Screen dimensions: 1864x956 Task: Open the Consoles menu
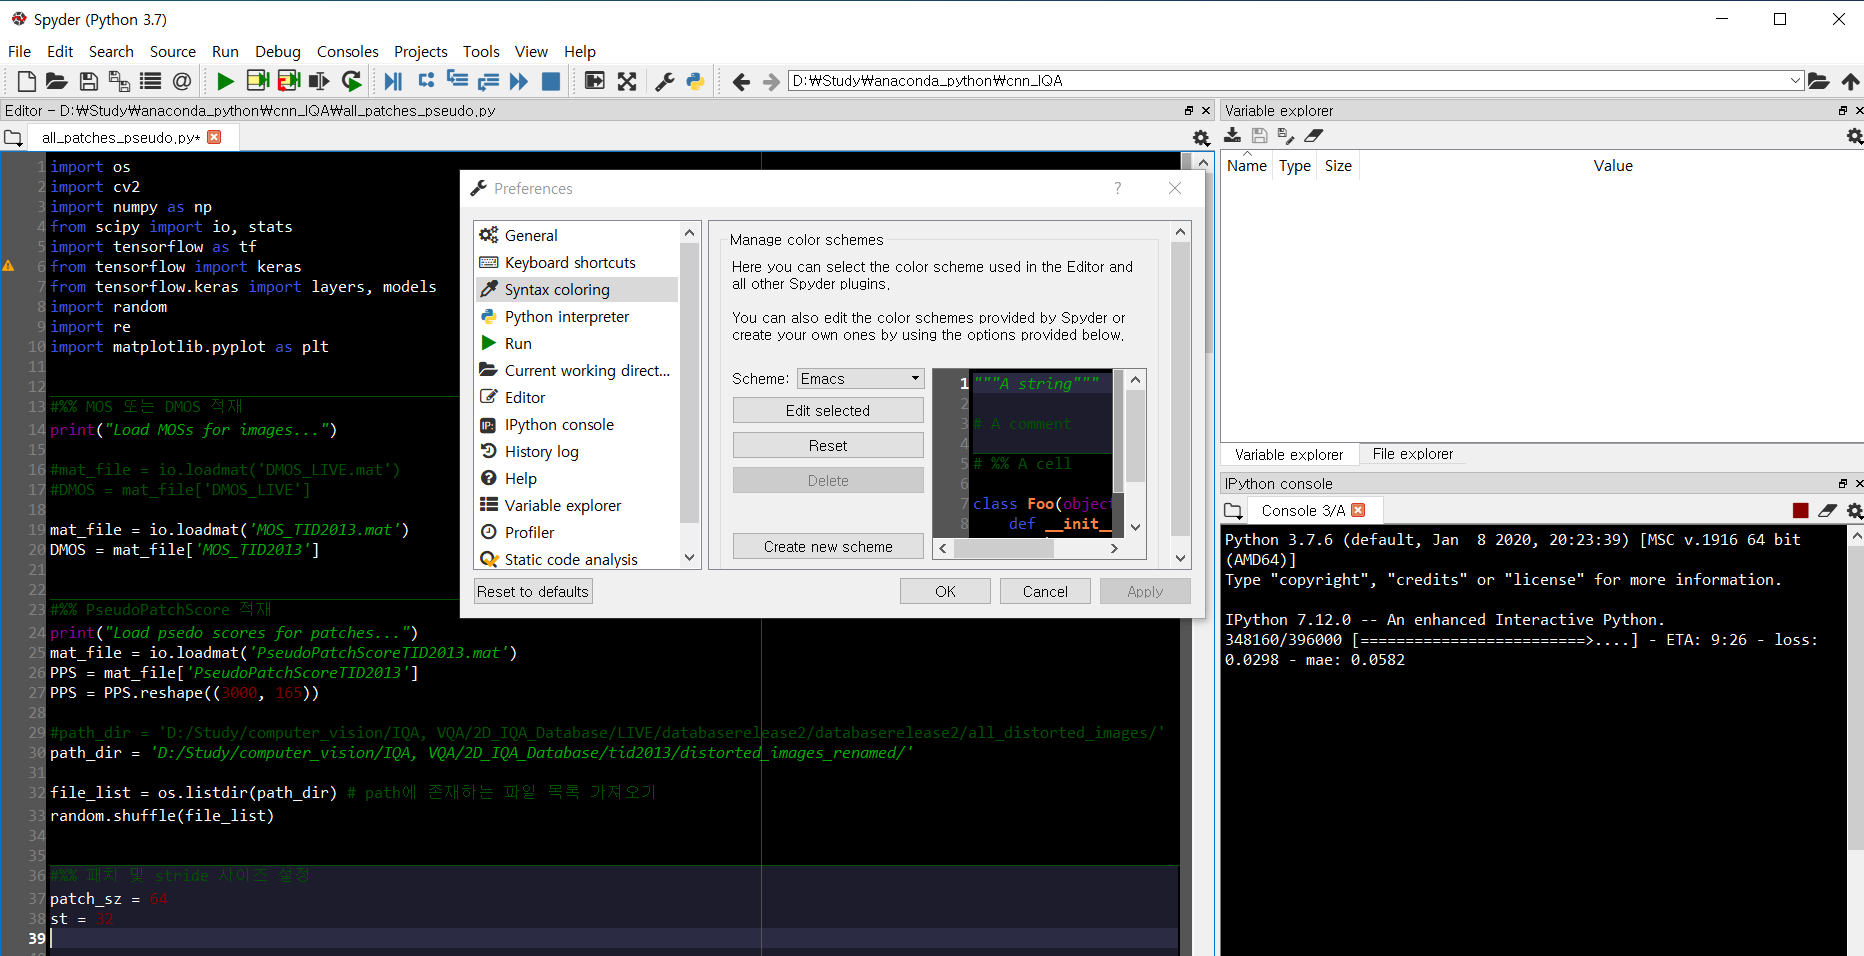[347, 51]
